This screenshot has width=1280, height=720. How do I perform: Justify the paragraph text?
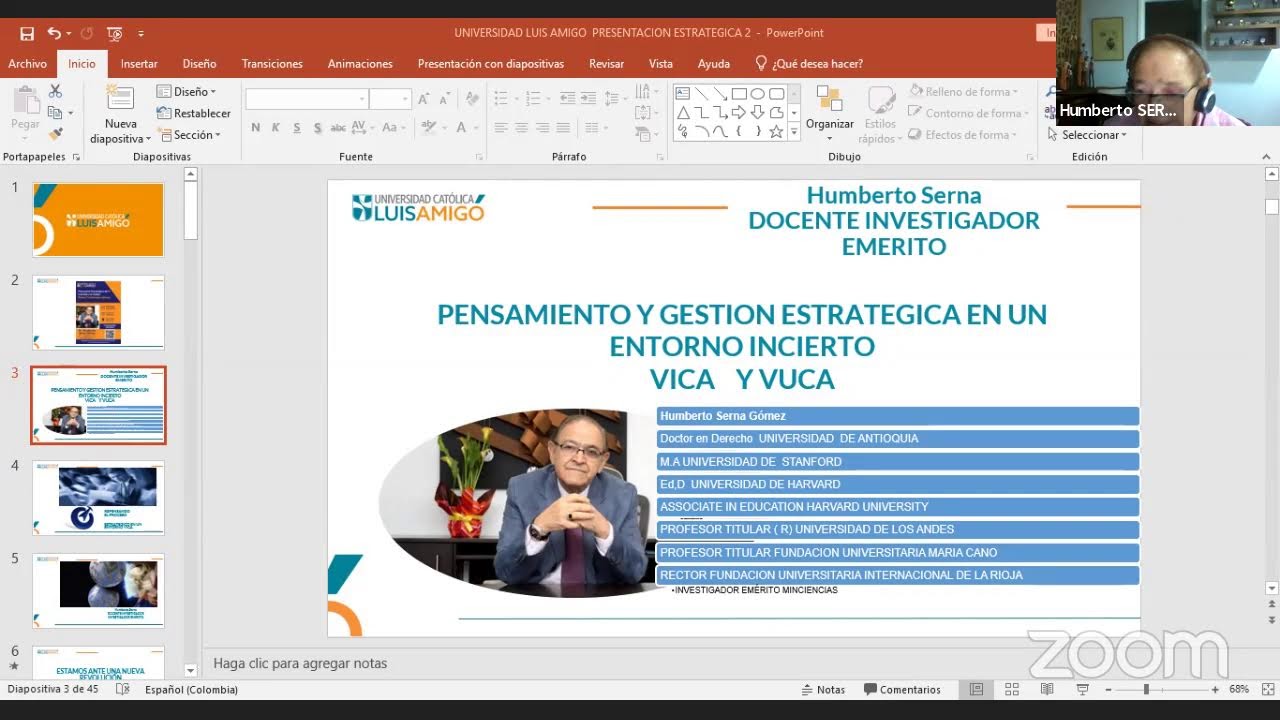563,127
